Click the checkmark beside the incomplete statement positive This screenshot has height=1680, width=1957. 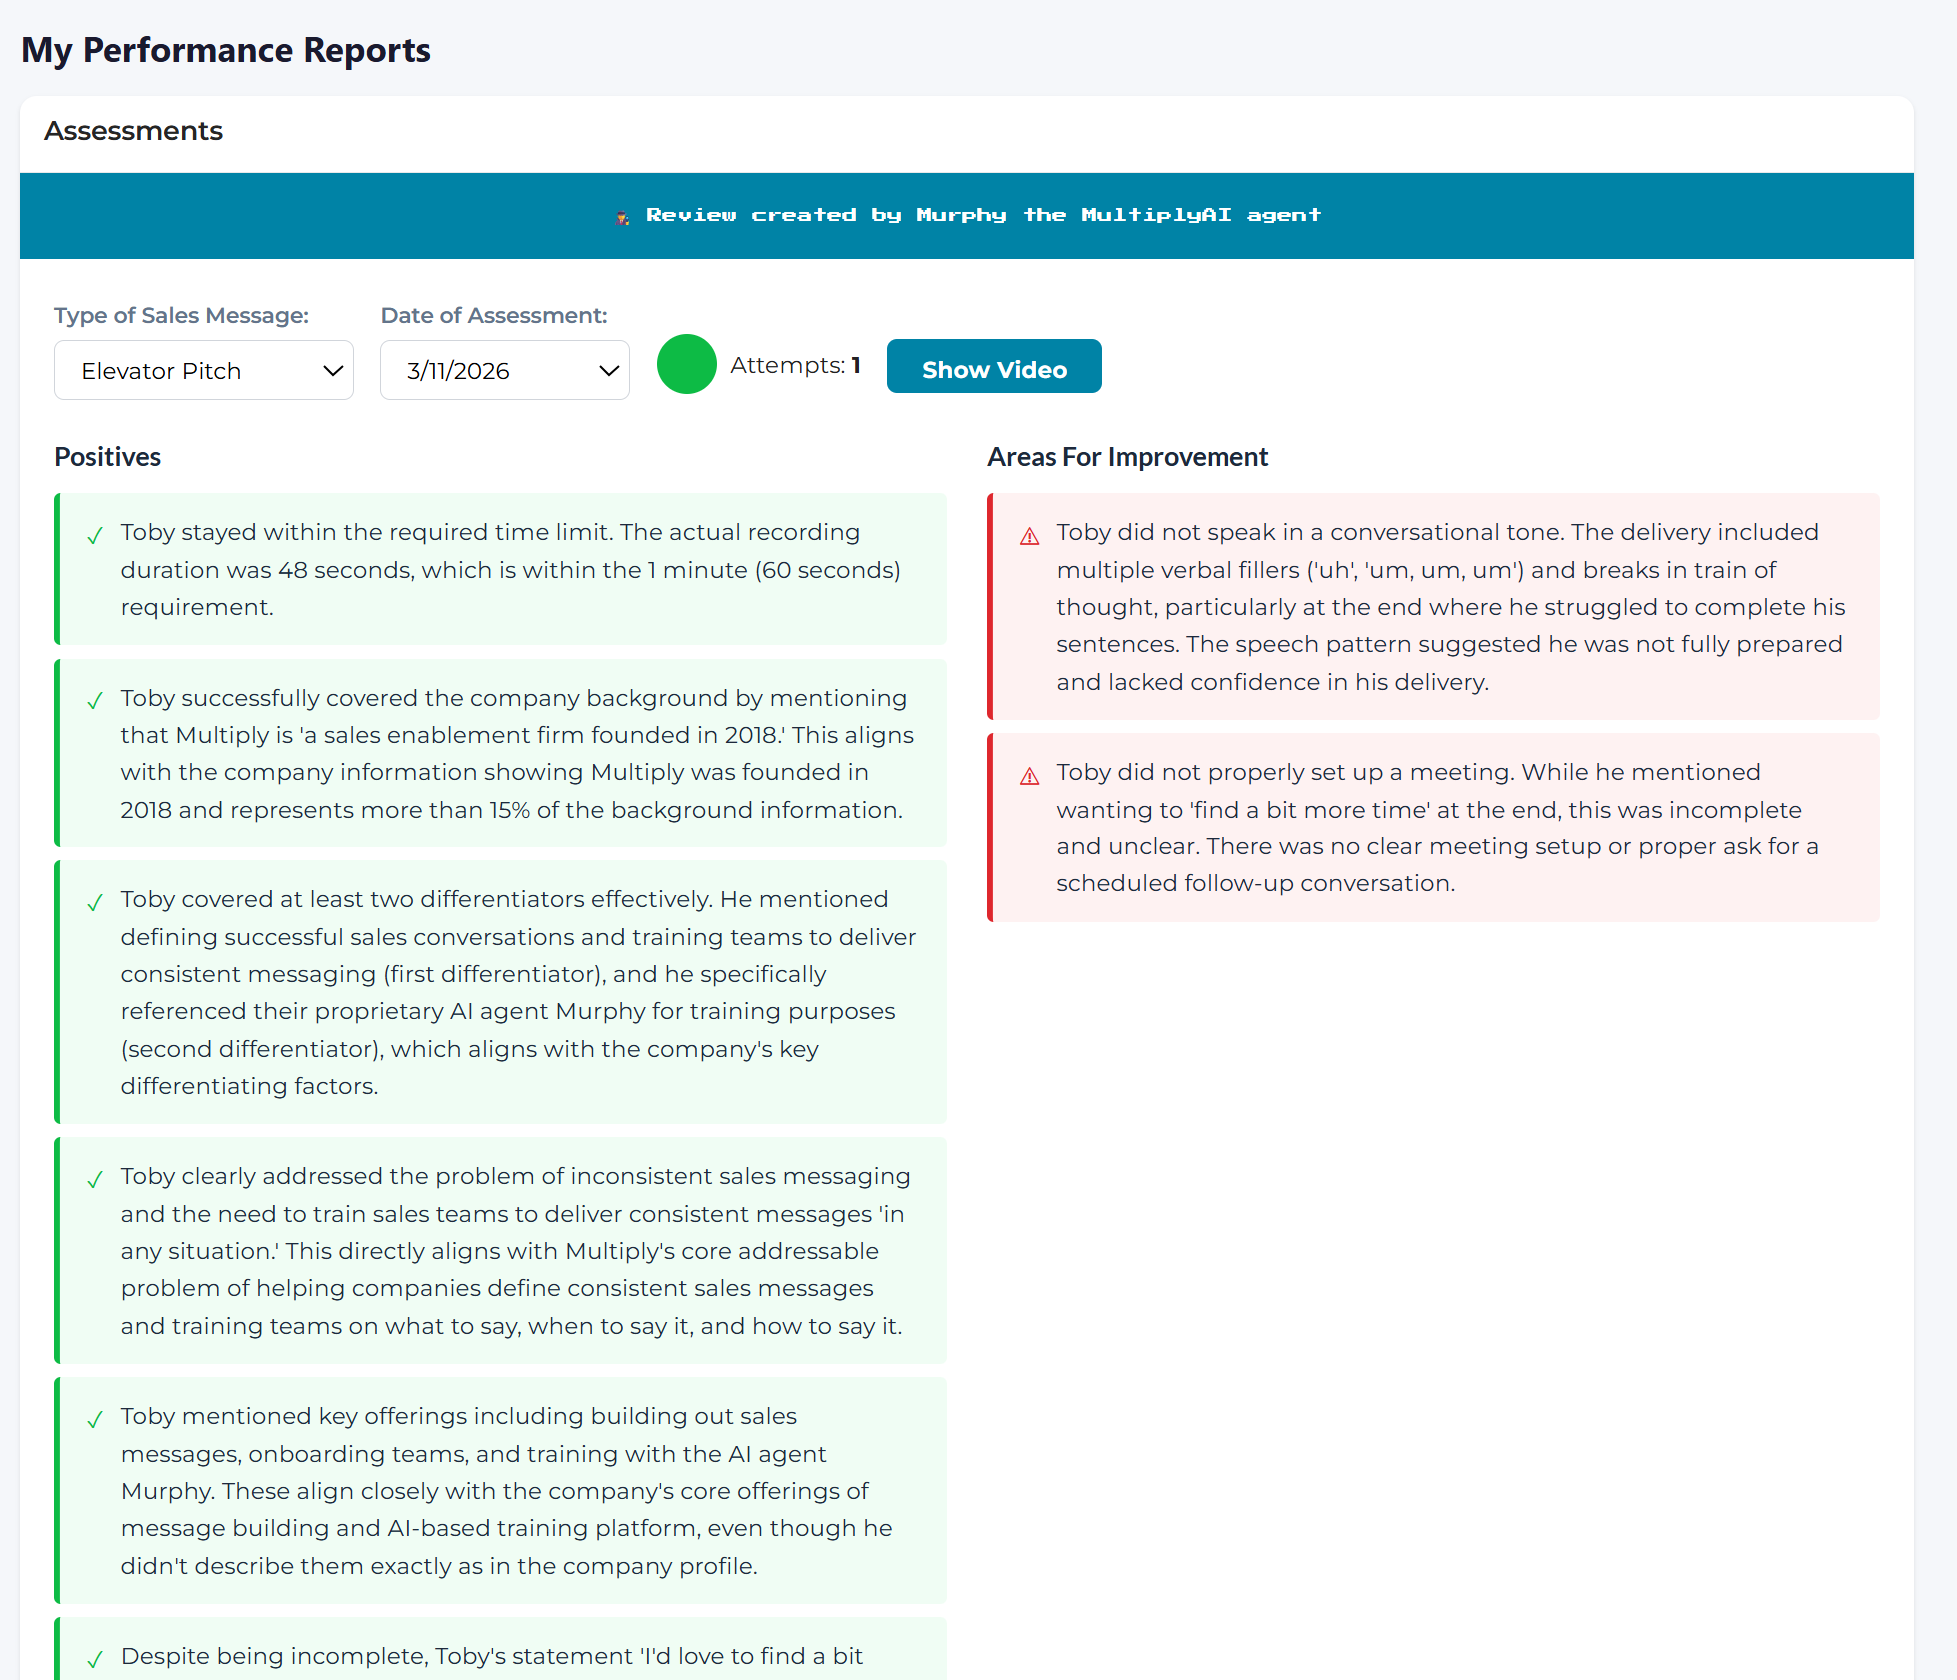coord(95,1659)
